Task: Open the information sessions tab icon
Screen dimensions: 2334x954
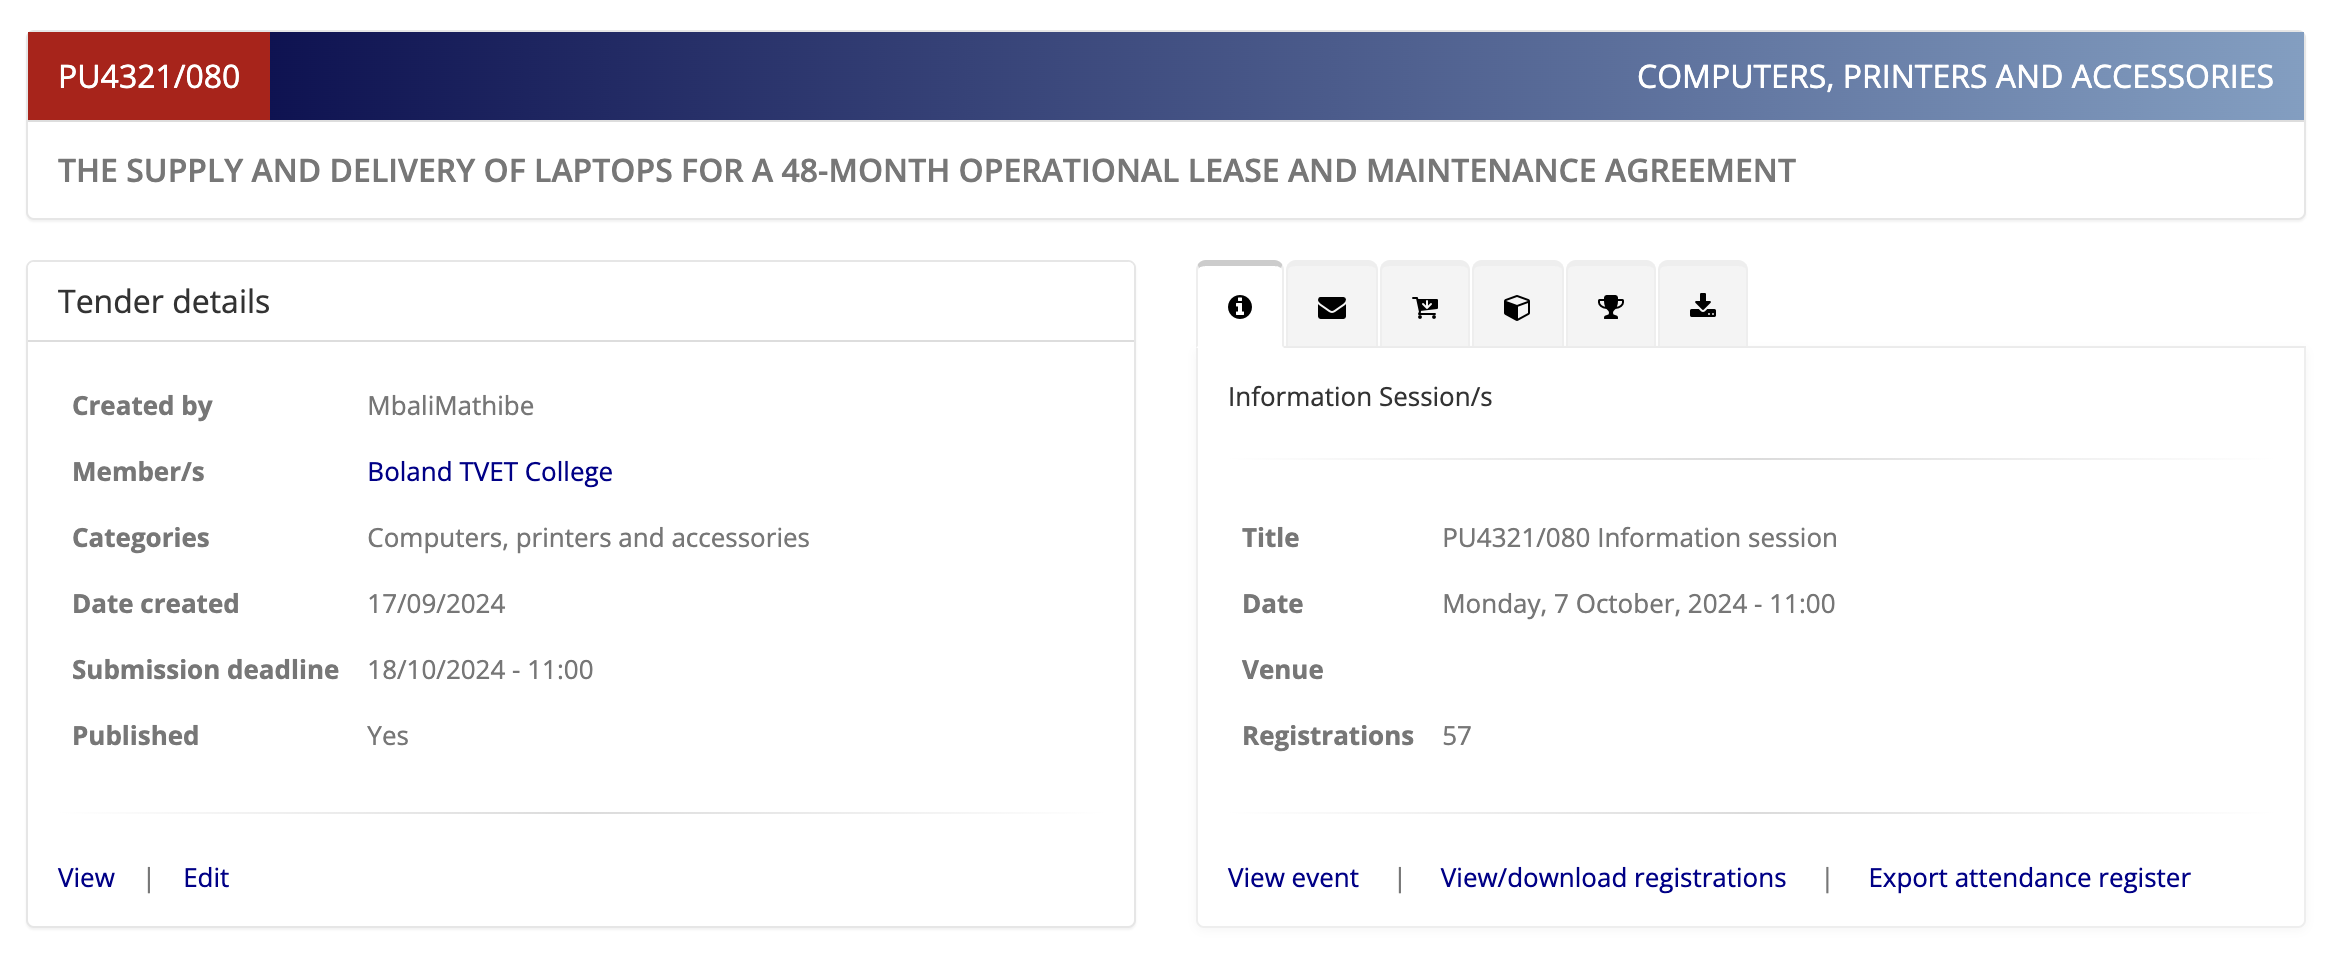Action: click(x=1239, y=307)
